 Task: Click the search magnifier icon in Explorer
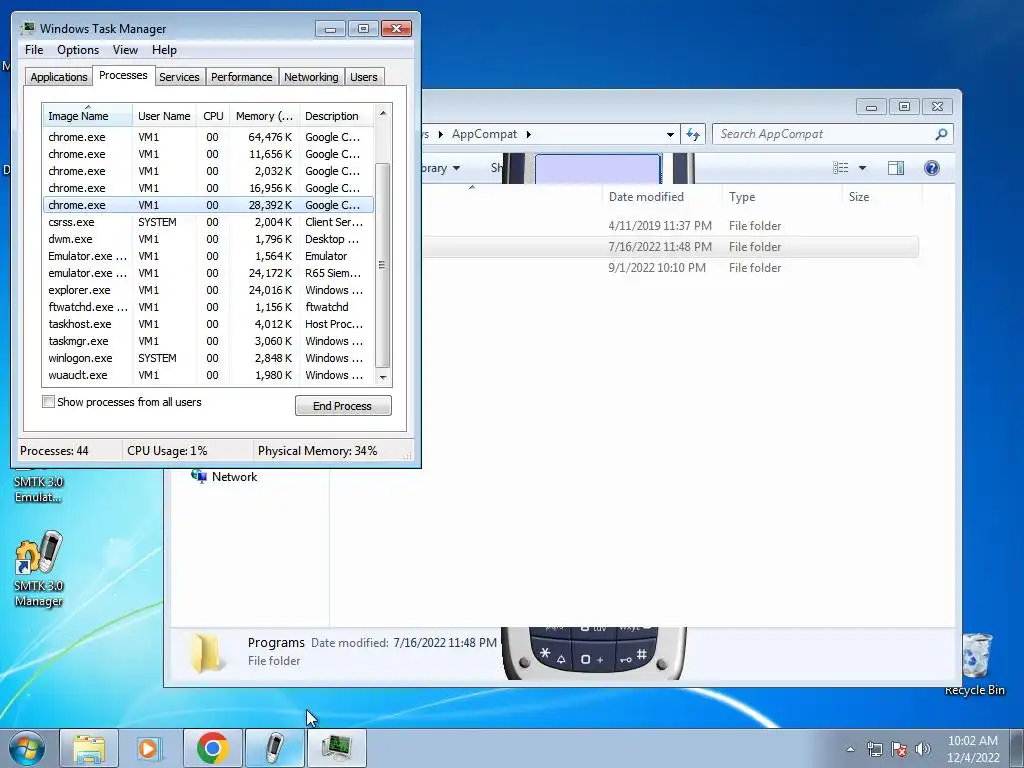point(941,134)
